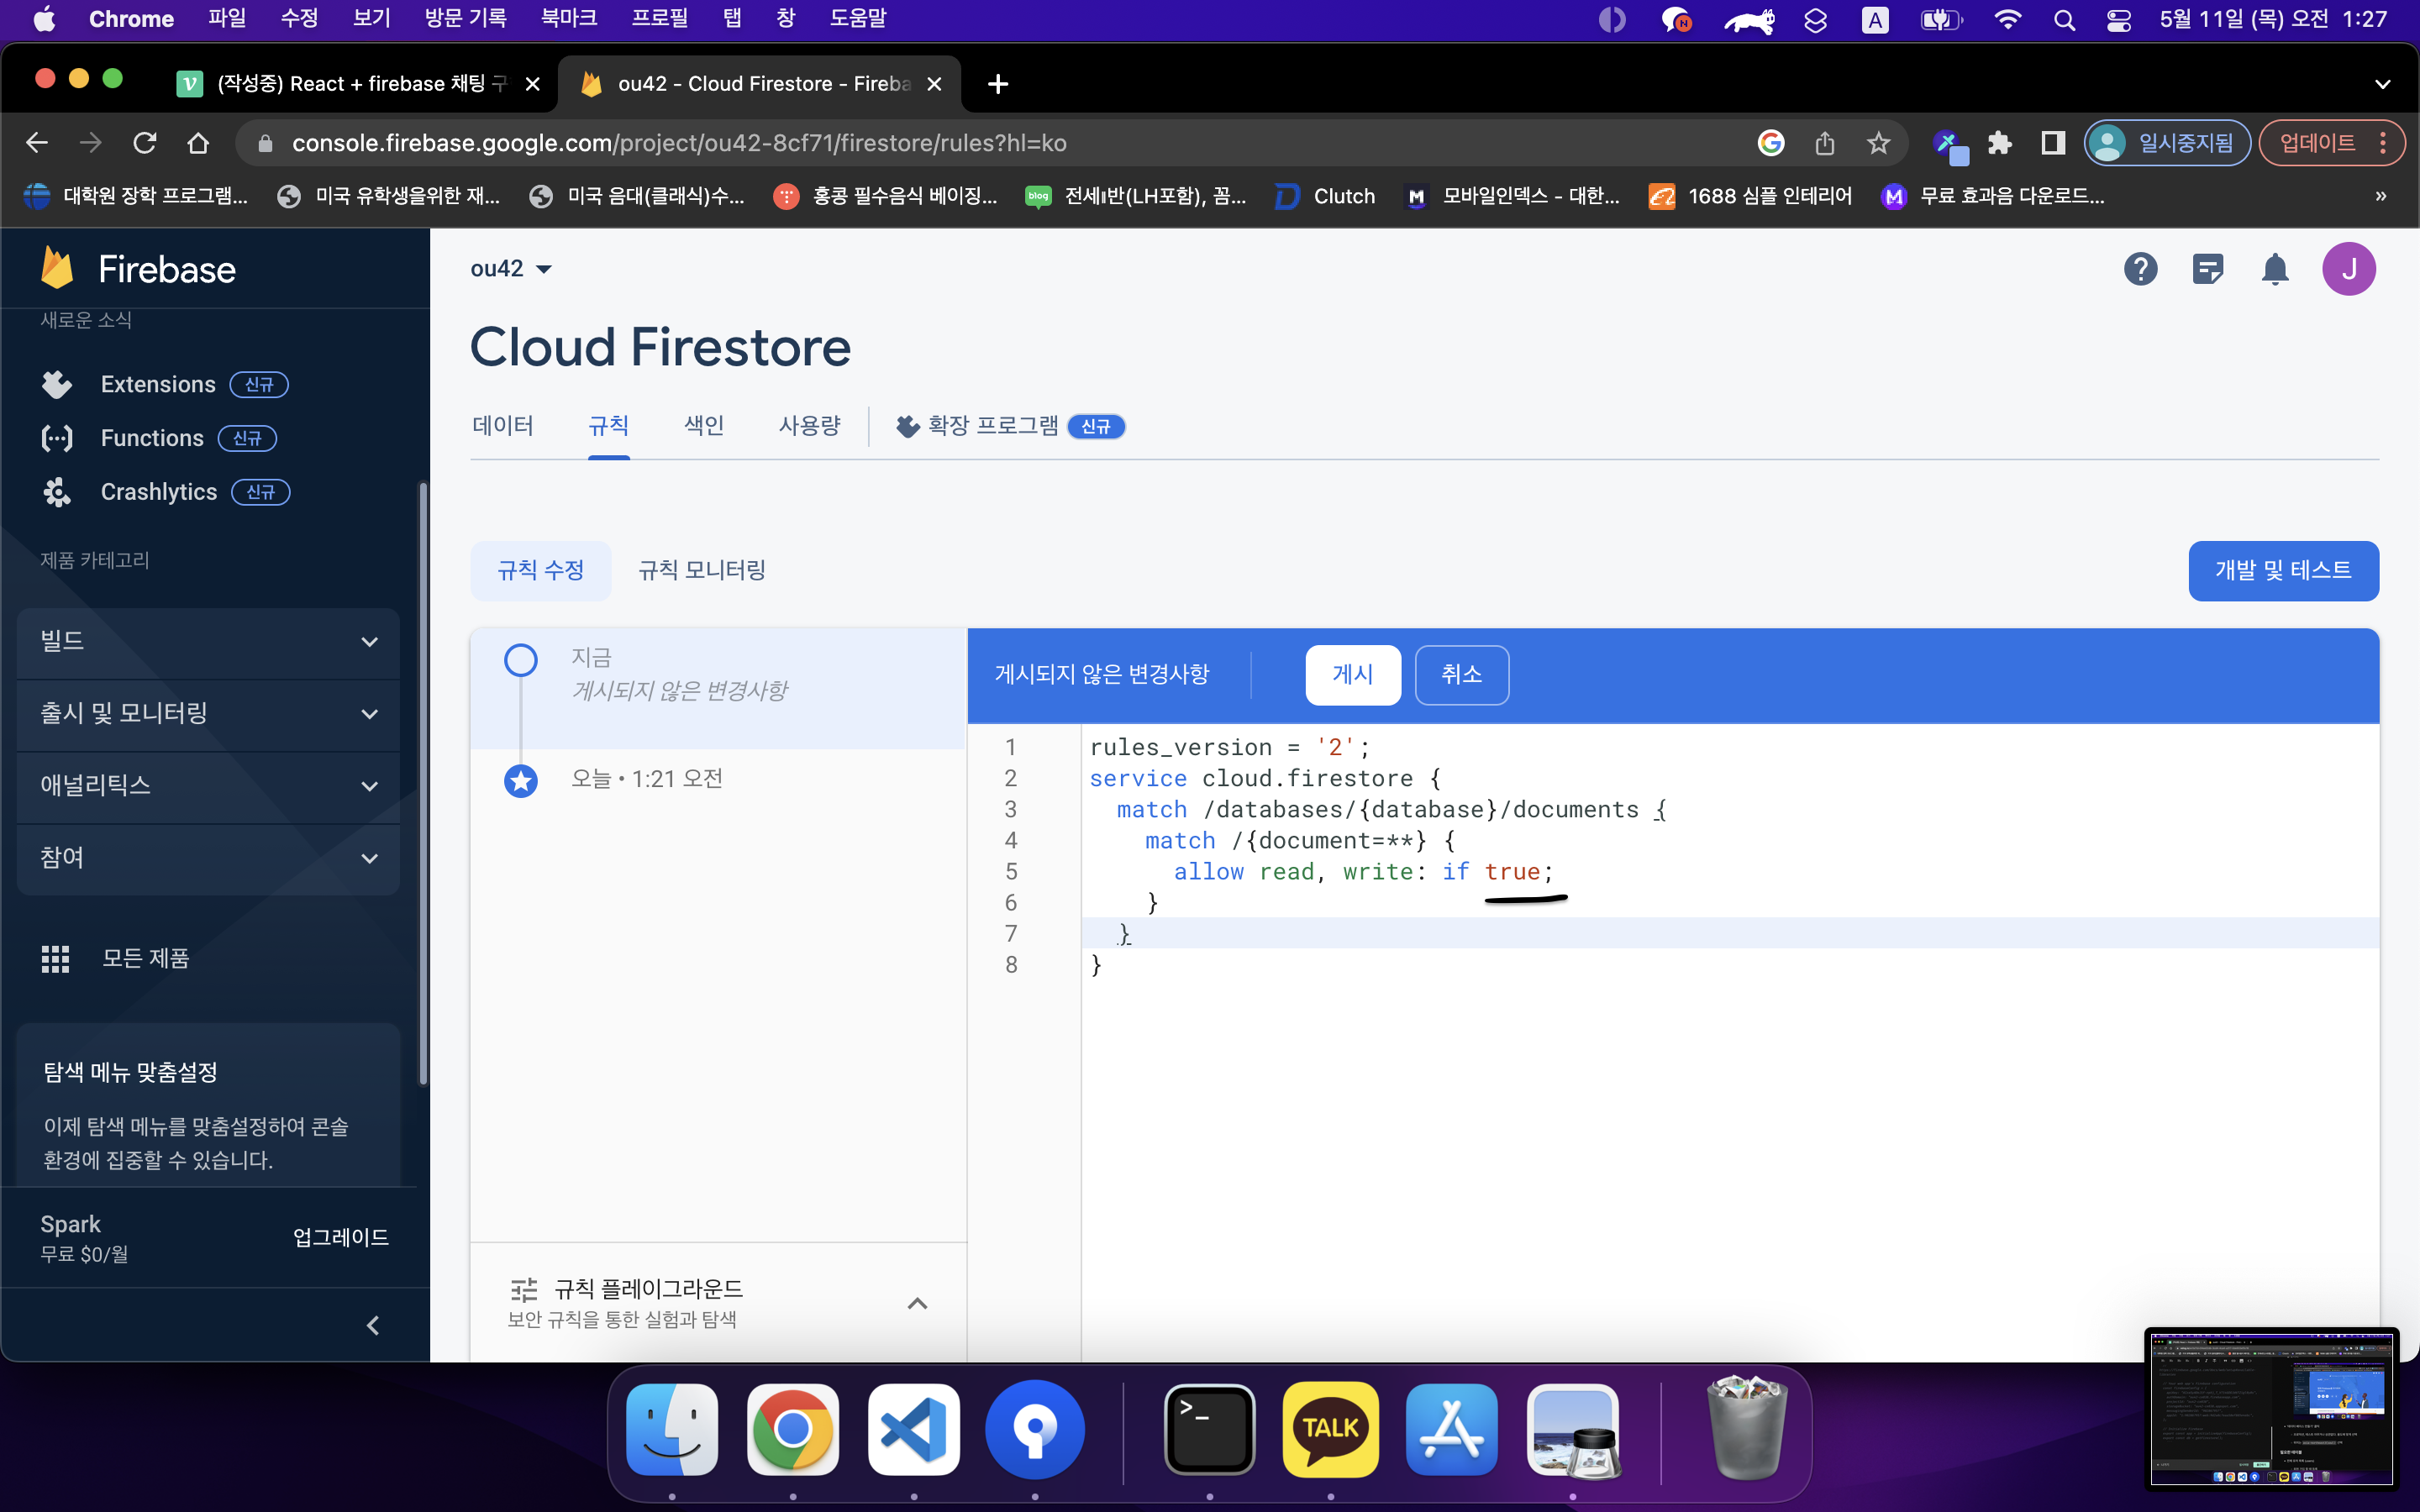
Task: Open the 확장 프로그램 tab
Action: [1010, 426]
